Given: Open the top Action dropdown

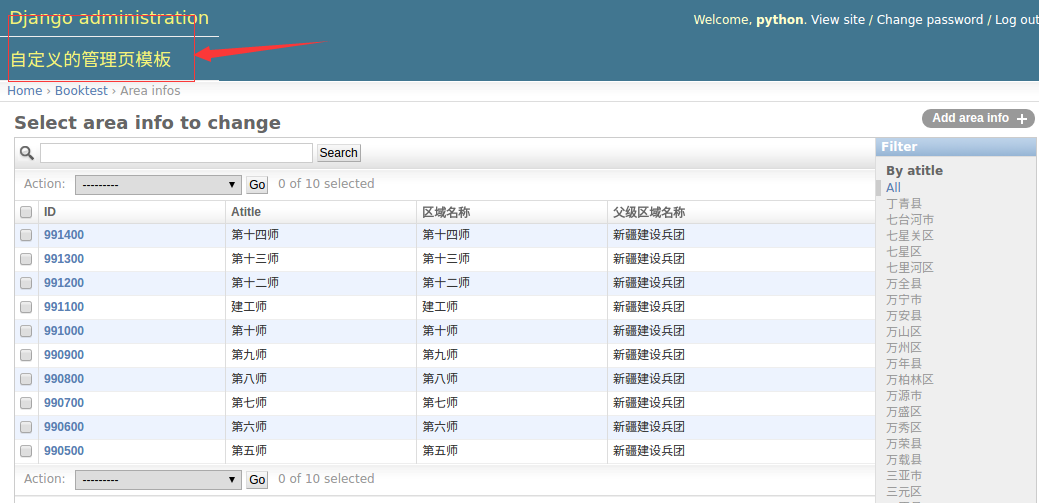Looking at the screenshot, I should (158, 185).
